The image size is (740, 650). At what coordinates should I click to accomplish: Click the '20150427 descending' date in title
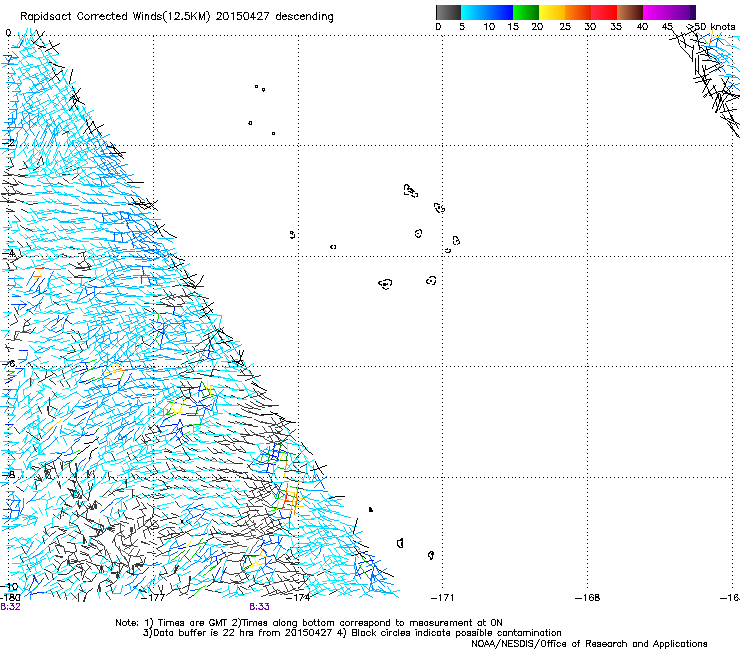point(275,17)
